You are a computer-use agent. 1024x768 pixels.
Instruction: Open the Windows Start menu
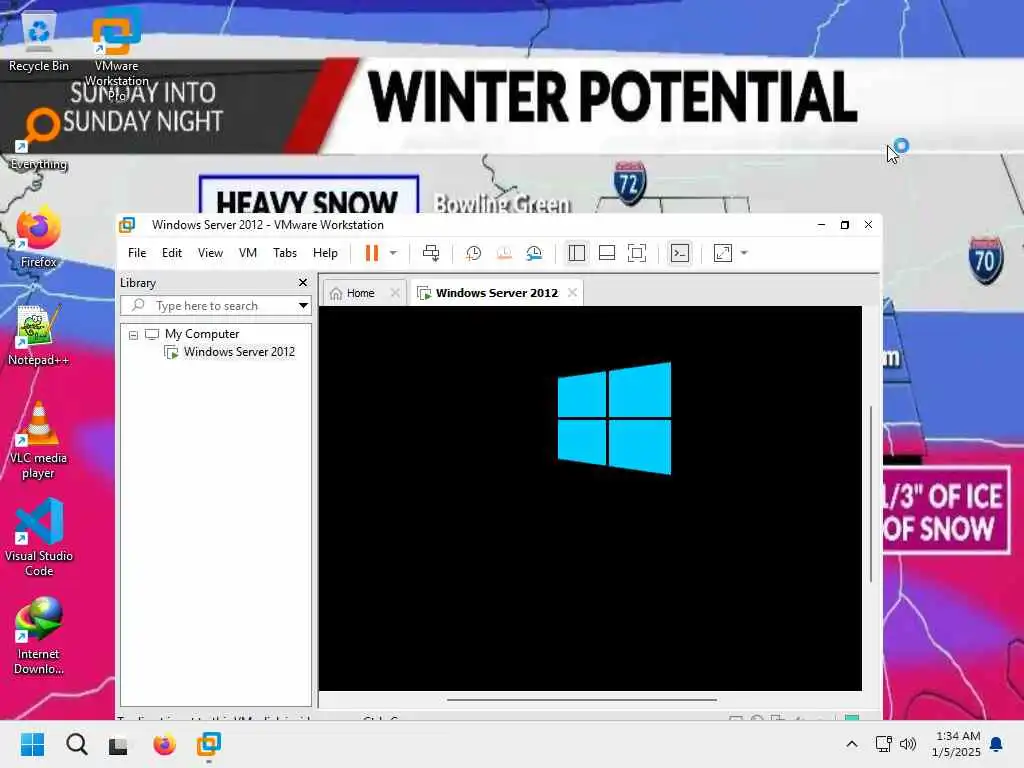pyautogui.click(x=33, y=744)
